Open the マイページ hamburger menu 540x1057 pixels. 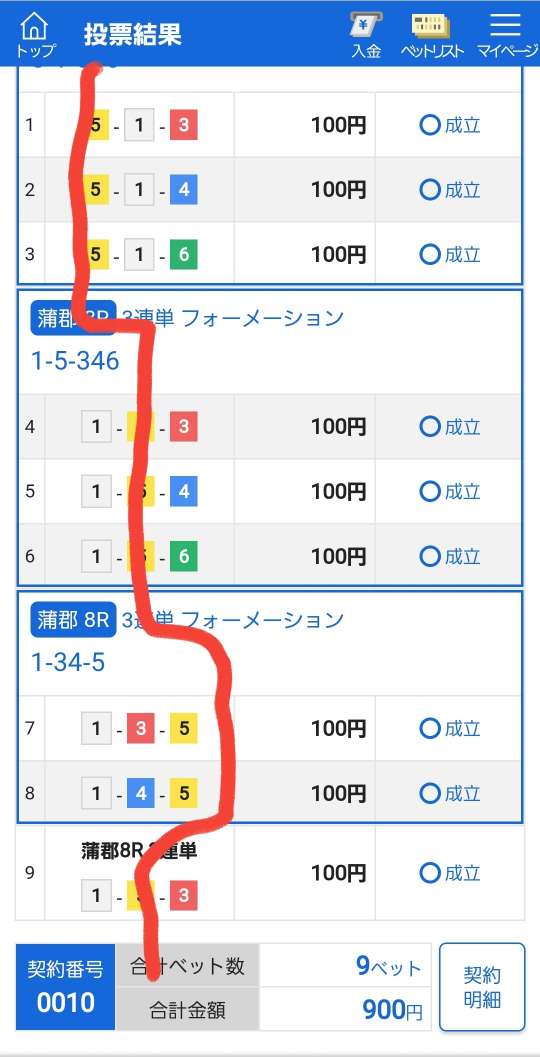click(x=506, y=35)
